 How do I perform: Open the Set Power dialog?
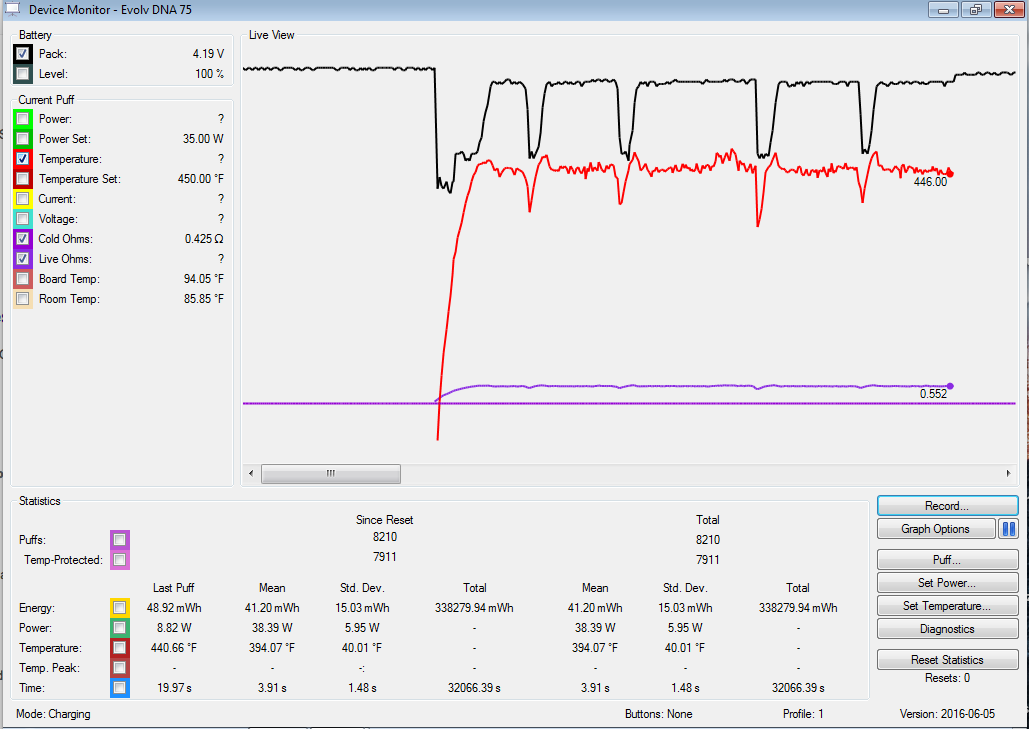[x=947, y=583]
